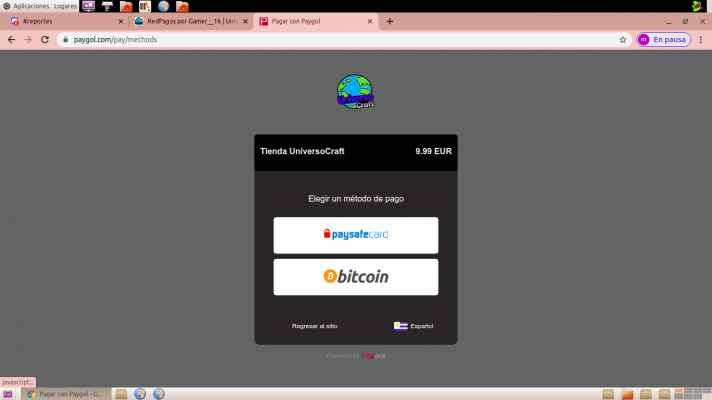Go forward in browser history
The width and height of the screenshot is (712, 400).
pyautogui.click(x=28, y=40)
